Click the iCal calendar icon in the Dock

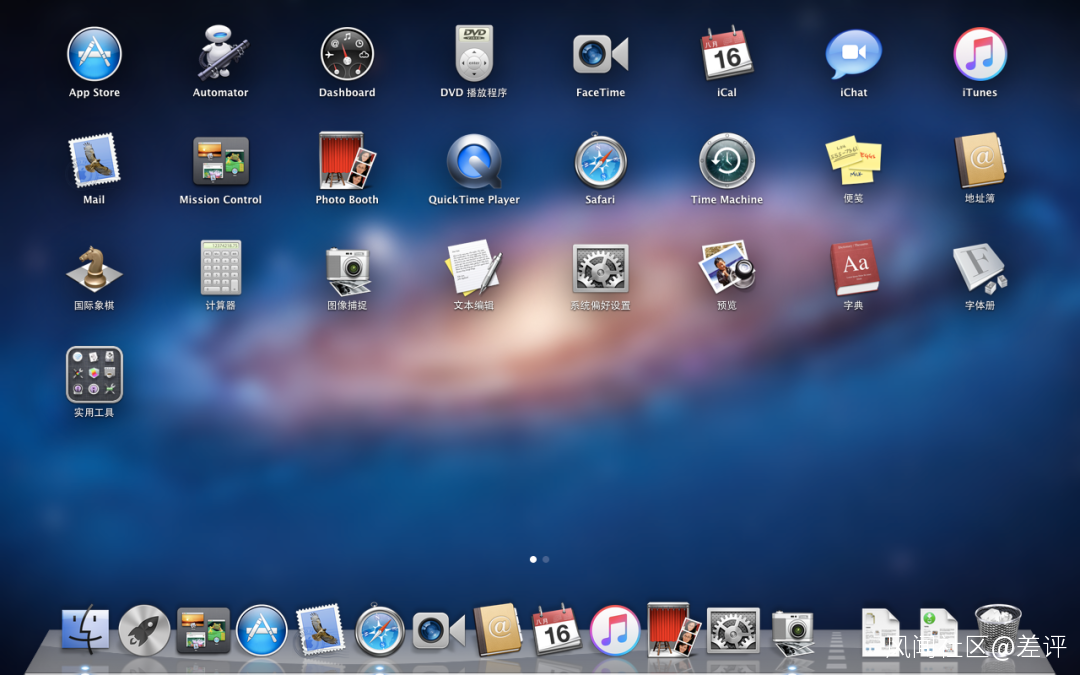(x=557, y=630)
